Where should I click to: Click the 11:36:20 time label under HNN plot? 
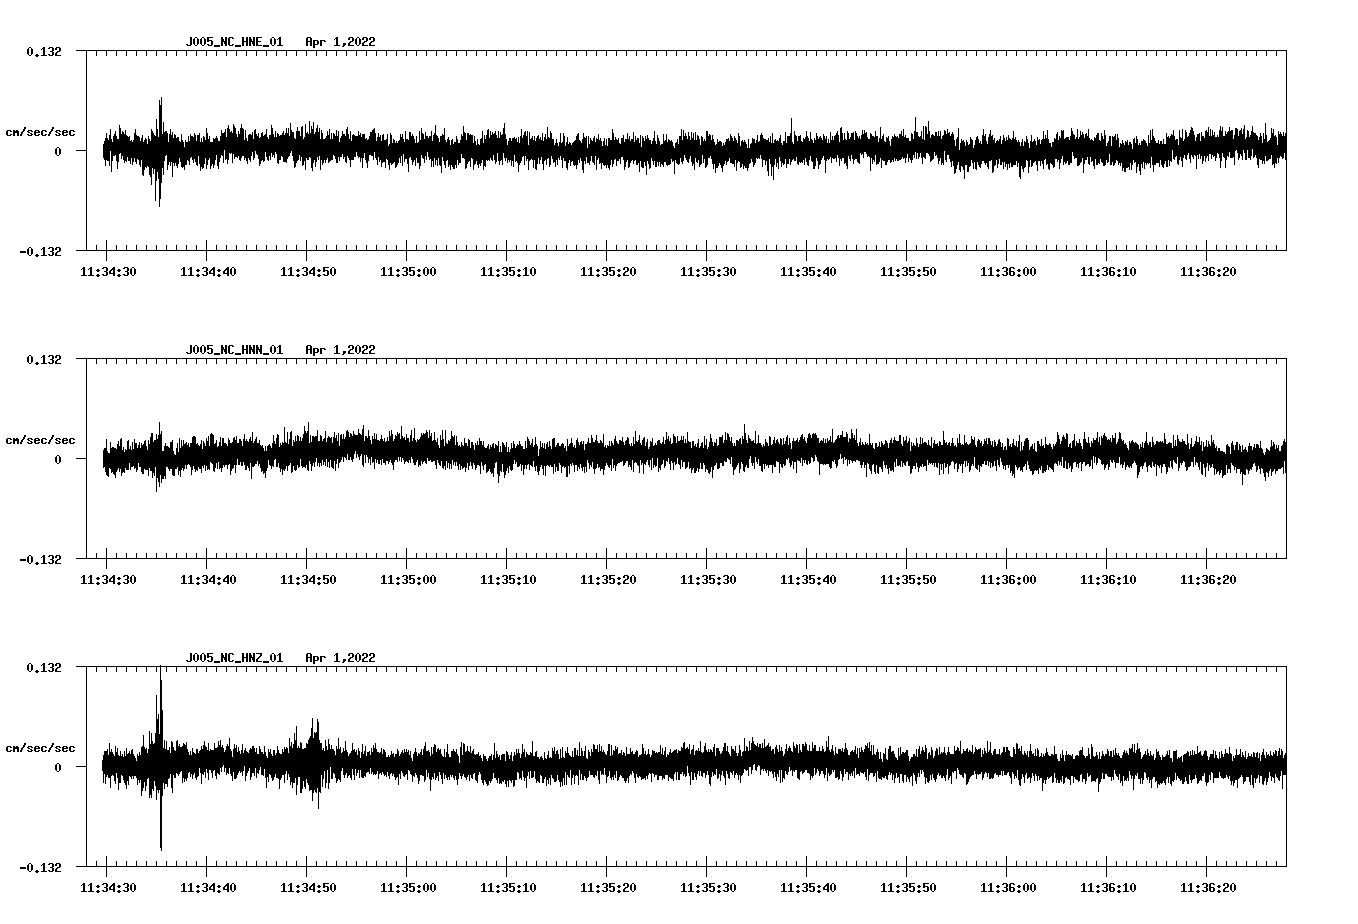tap(1208, 580)
